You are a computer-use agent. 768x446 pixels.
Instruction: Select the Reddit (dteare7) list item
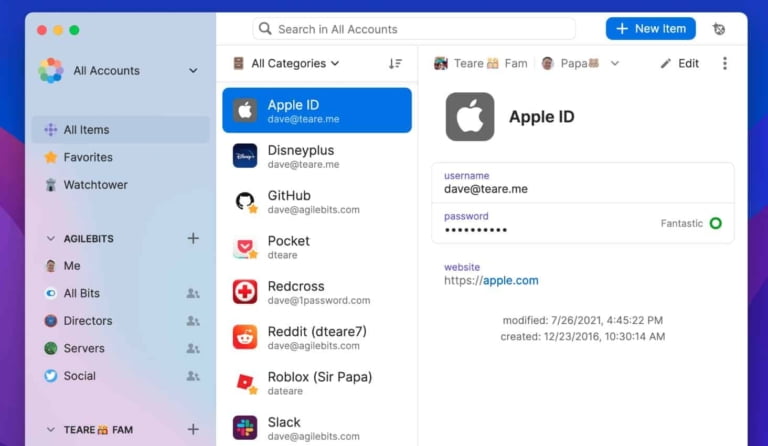[317, 337]
